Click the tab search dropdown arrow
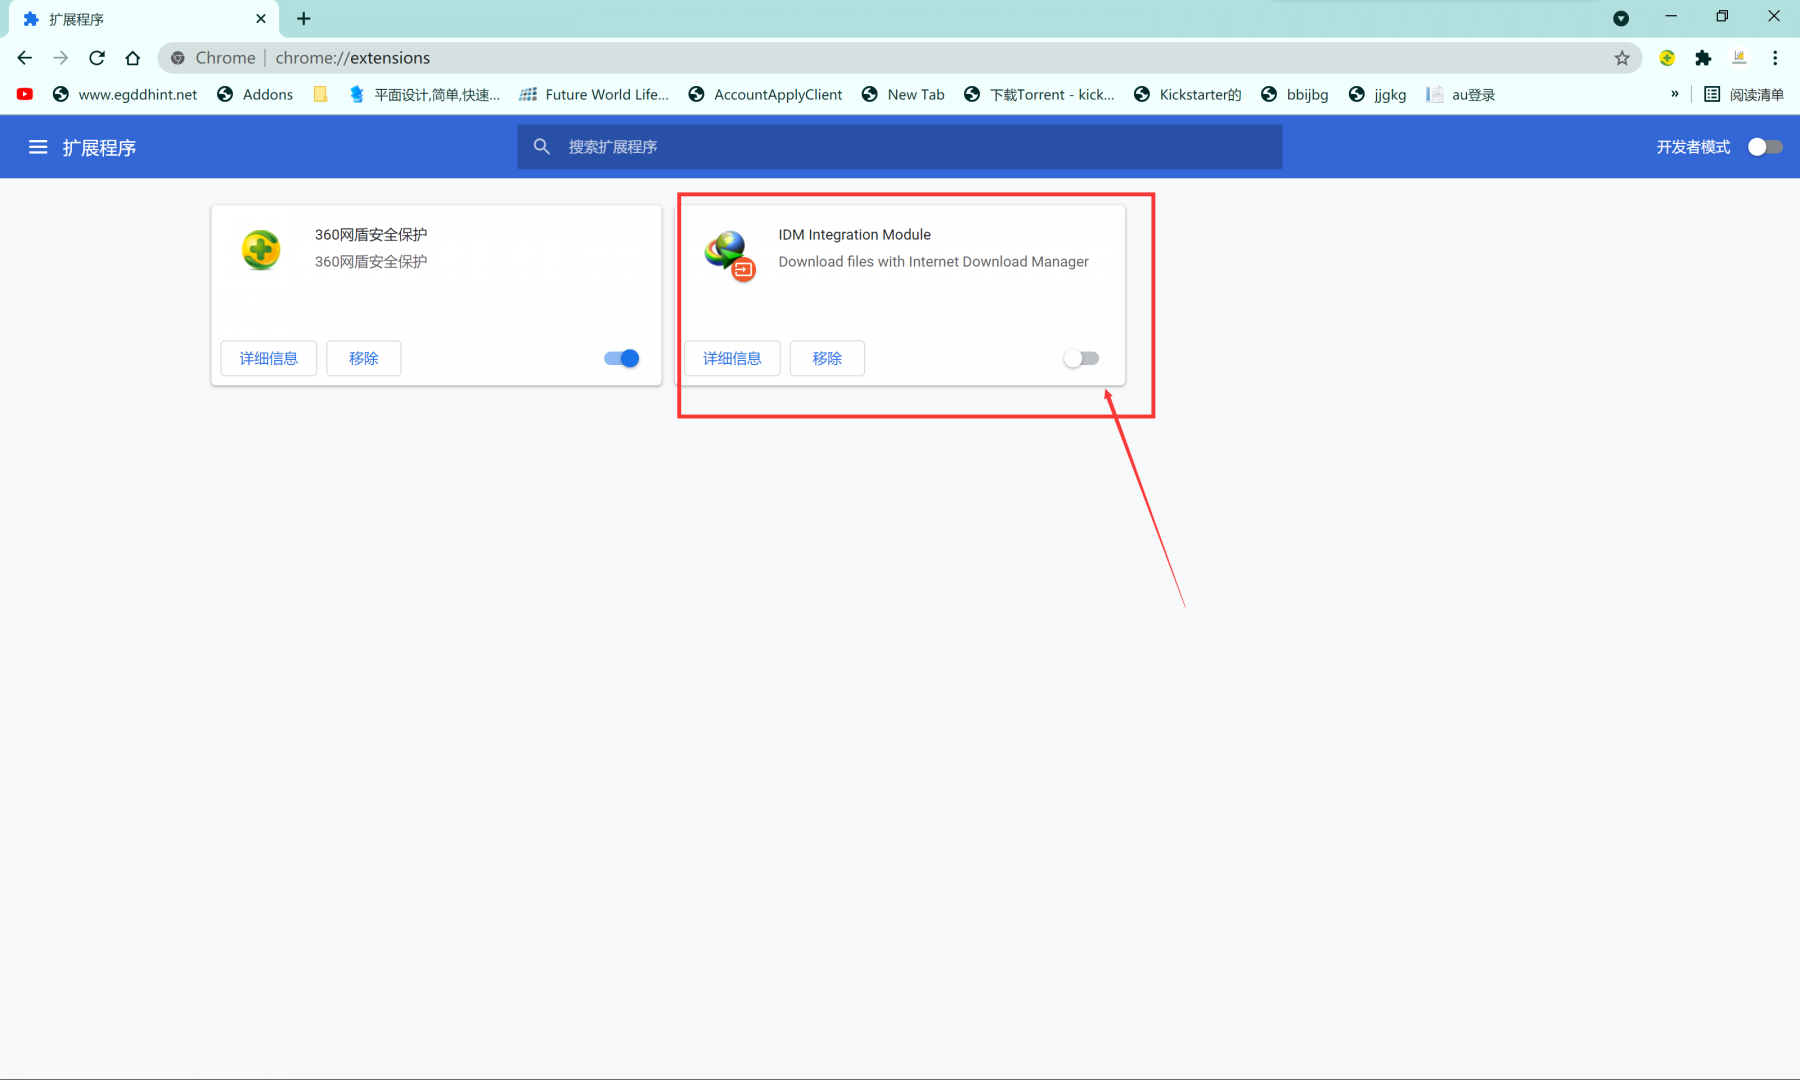Image resolution: width=1800 pixels, height=1080 pixels. pyautogui.click(x=1621, y=18)
